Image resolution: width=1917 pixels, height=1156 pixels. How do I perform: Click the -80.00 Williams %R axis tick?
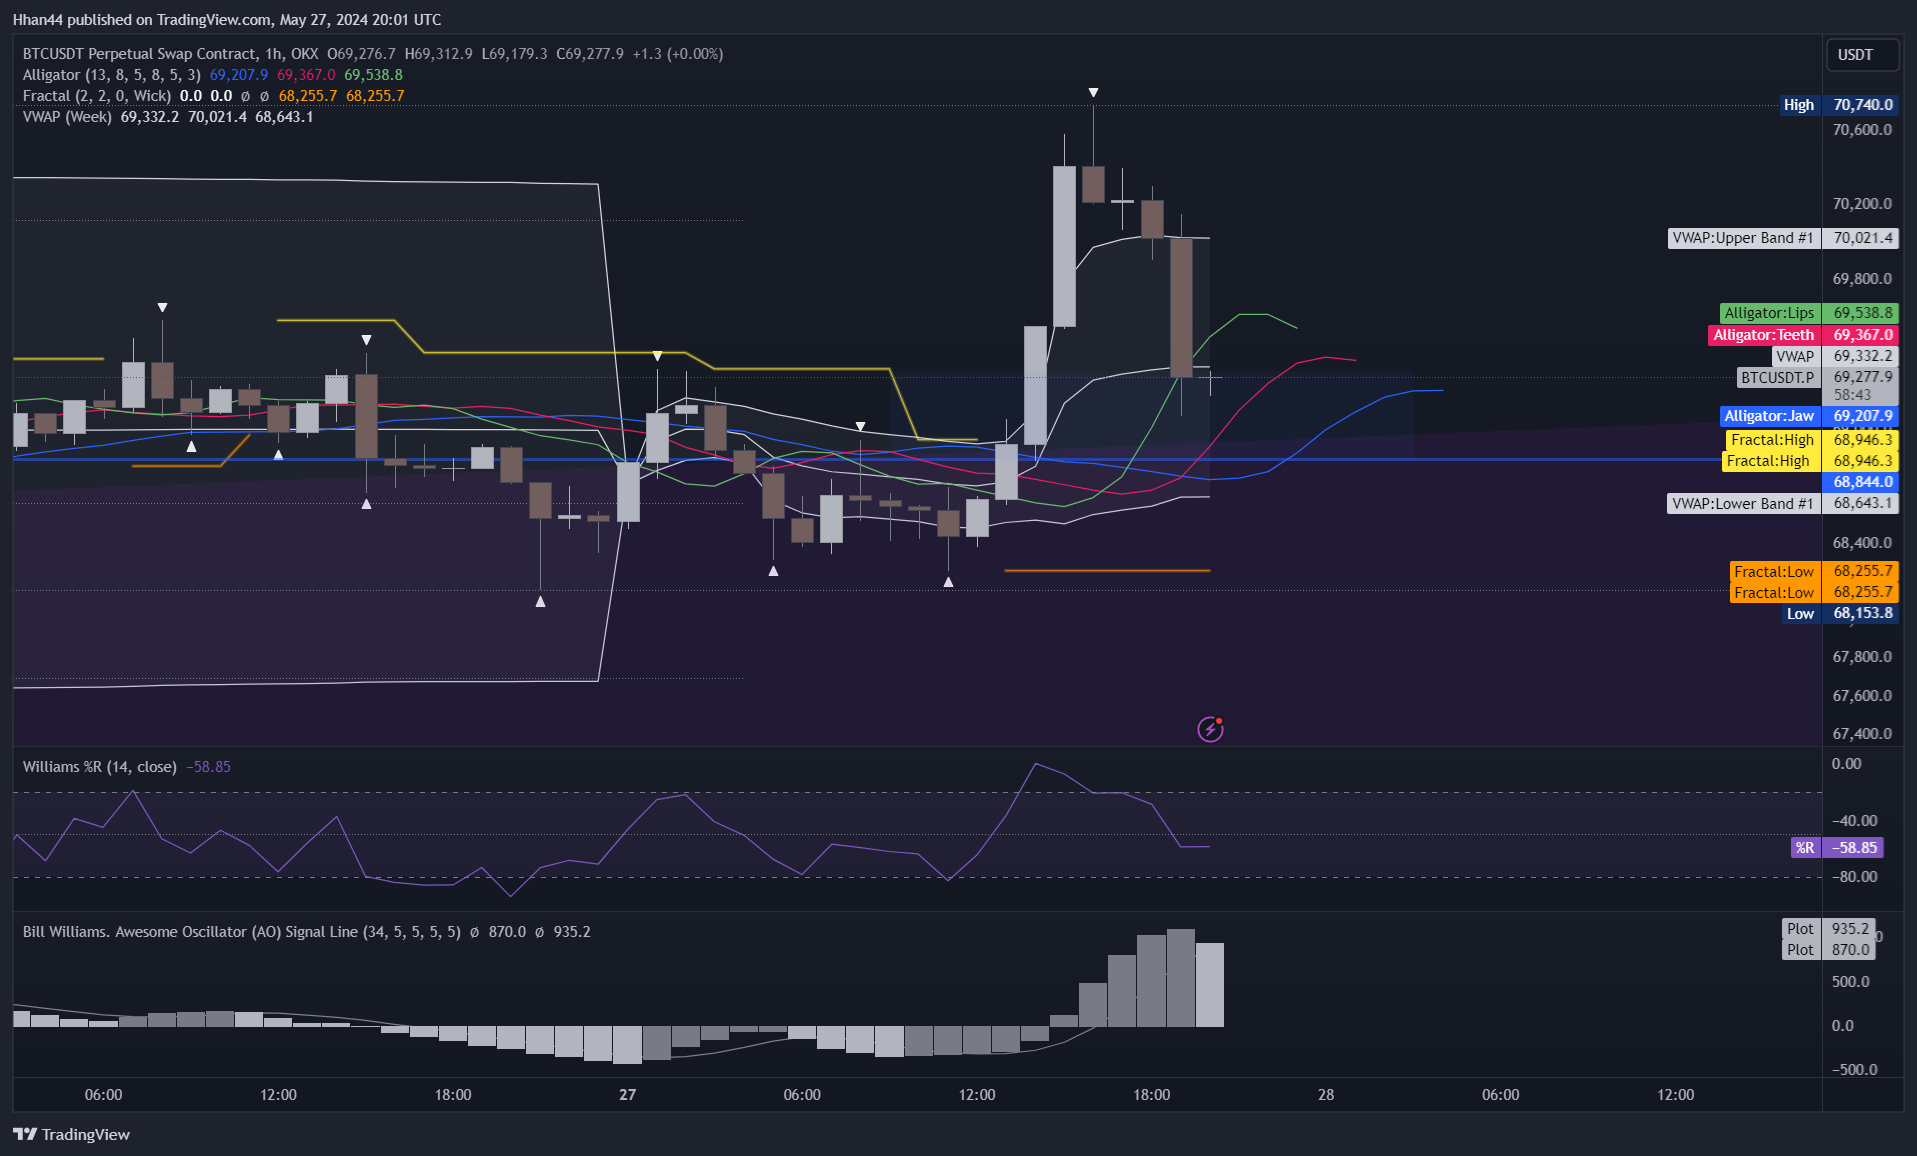click(1854, 877)
